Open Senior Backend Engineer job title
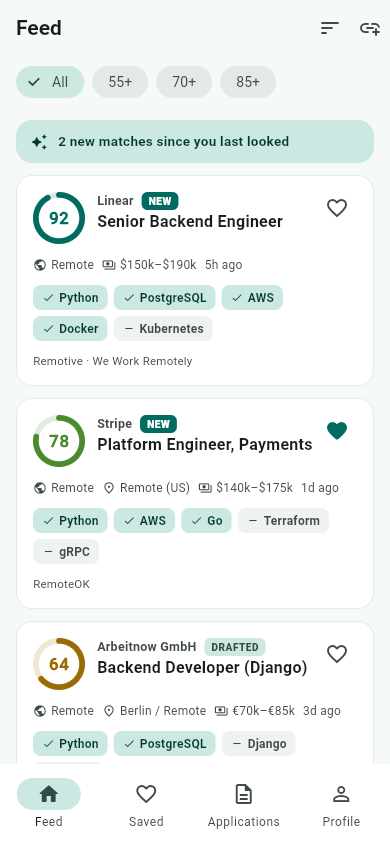Viewport: 390px width, 844px height. (x=190, y=221)
